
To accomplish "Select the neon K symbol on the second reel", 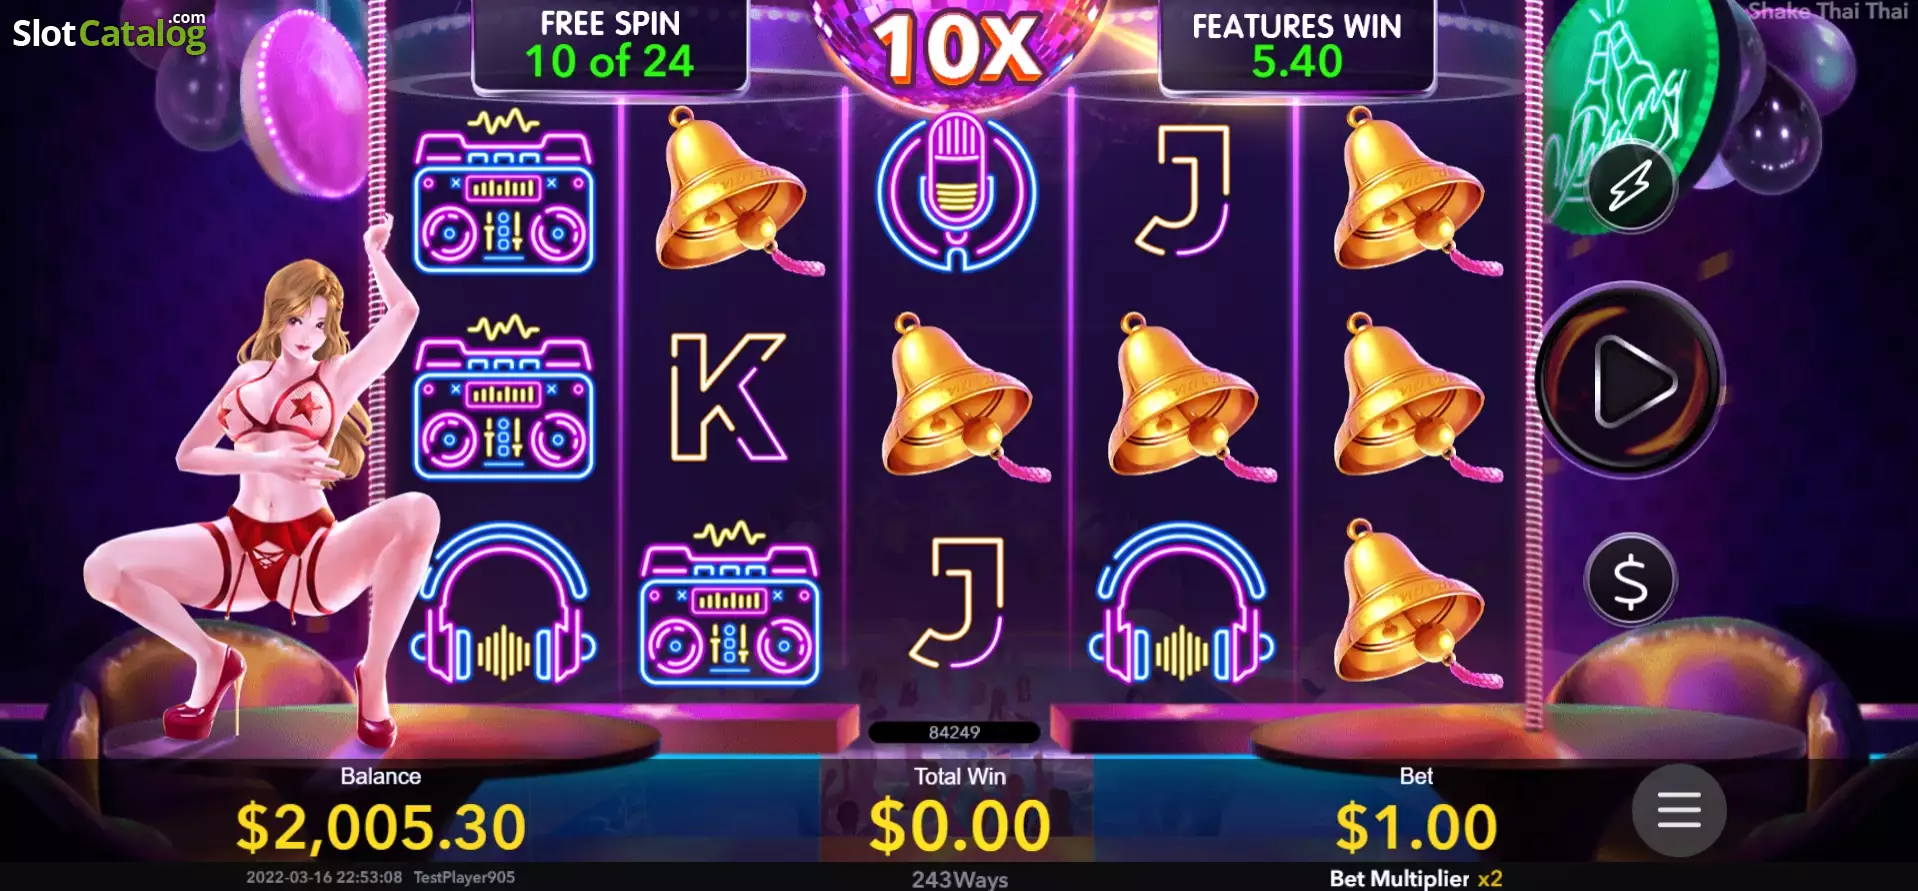I will point(727,397).
